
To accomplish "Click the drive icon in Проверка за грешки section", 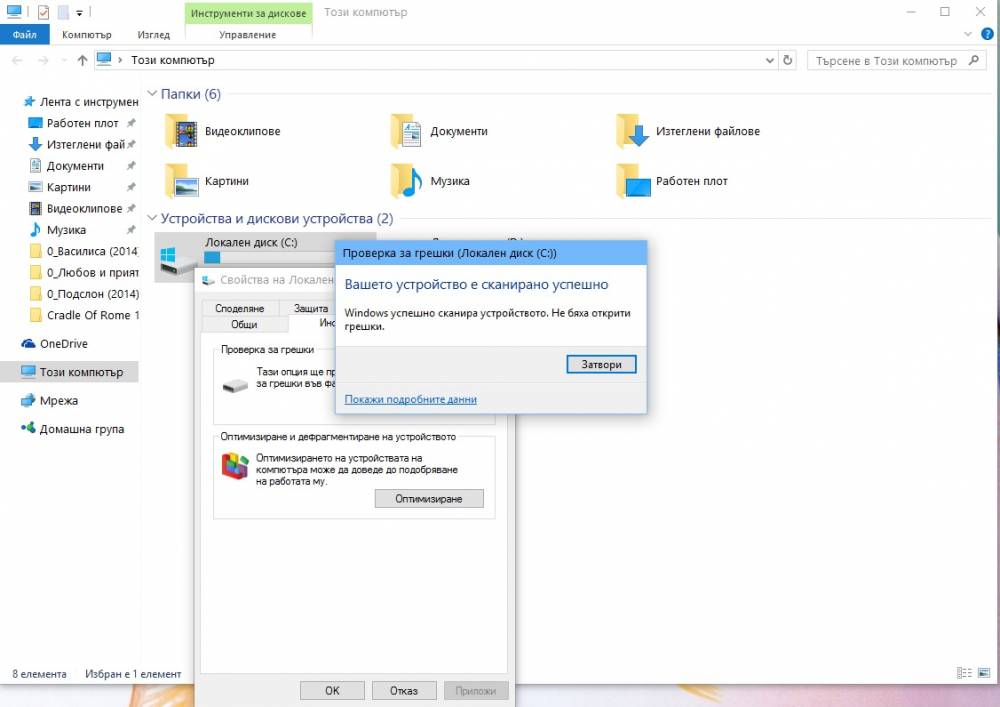I will click(x=235, y=386).
